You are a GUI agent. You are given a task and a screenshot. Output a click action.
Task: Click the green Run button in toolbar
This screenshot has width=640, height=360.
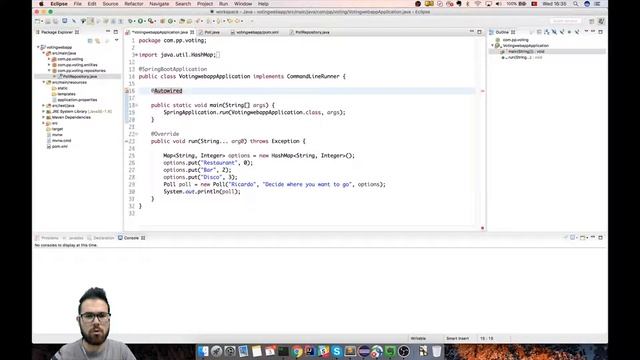140,21
